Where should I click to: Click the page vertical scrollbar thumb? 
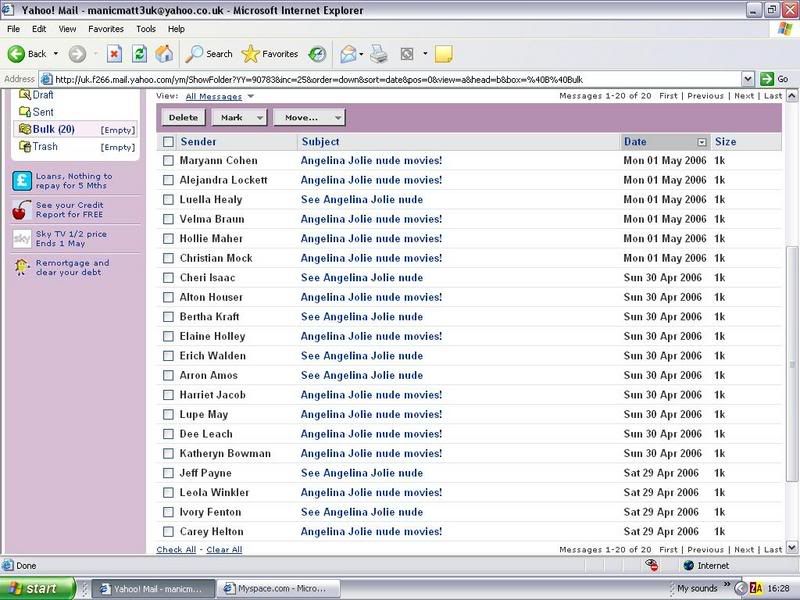point(792,363)
